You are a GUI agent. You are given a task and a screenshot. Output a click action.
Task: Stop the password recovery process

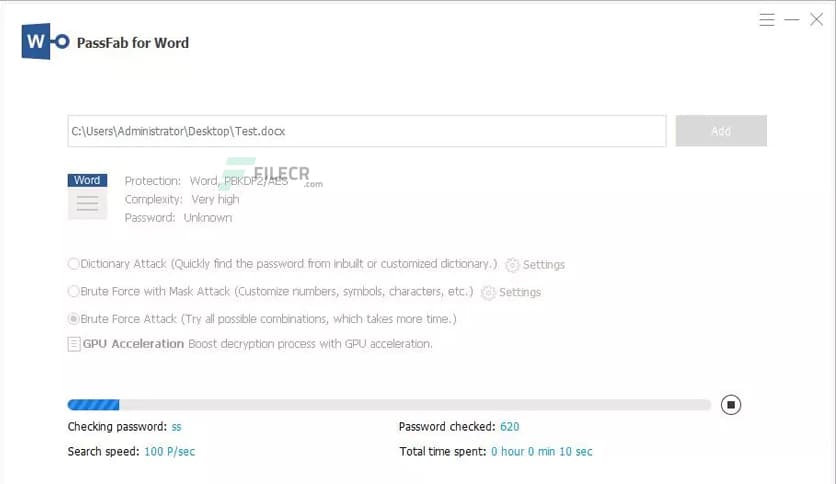tap(731, 405)
